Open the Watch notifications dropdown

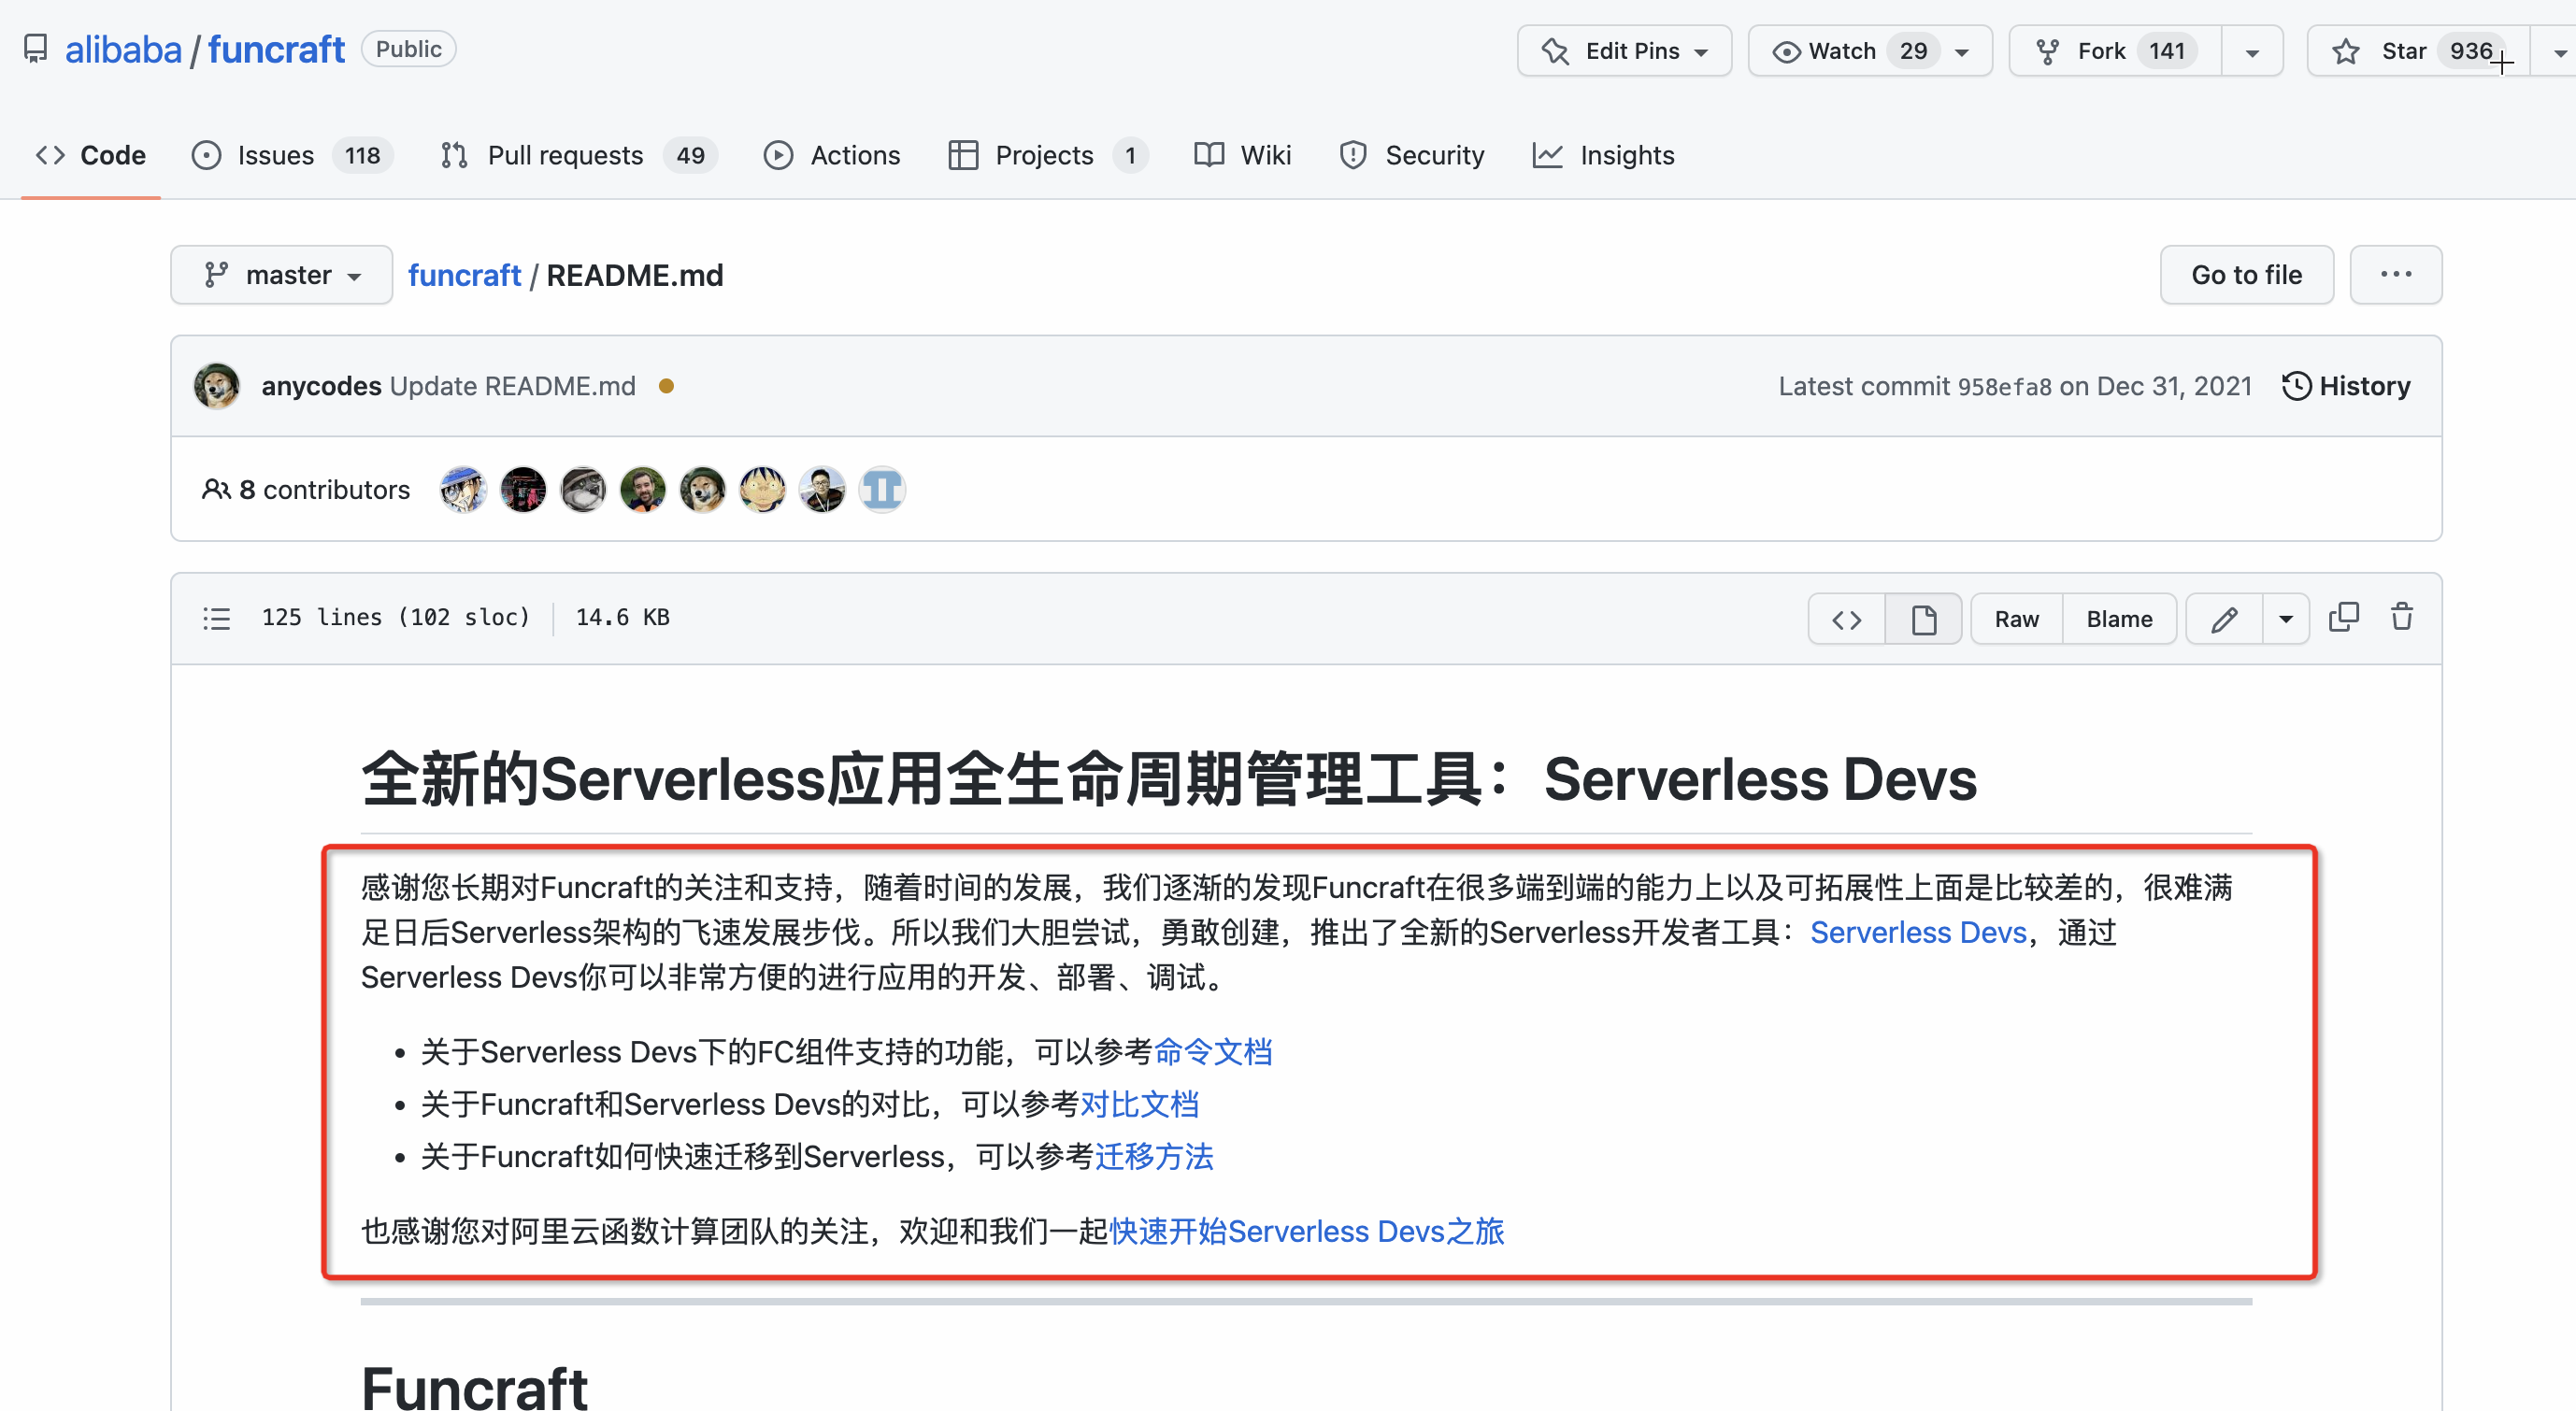click(1870, 51)
